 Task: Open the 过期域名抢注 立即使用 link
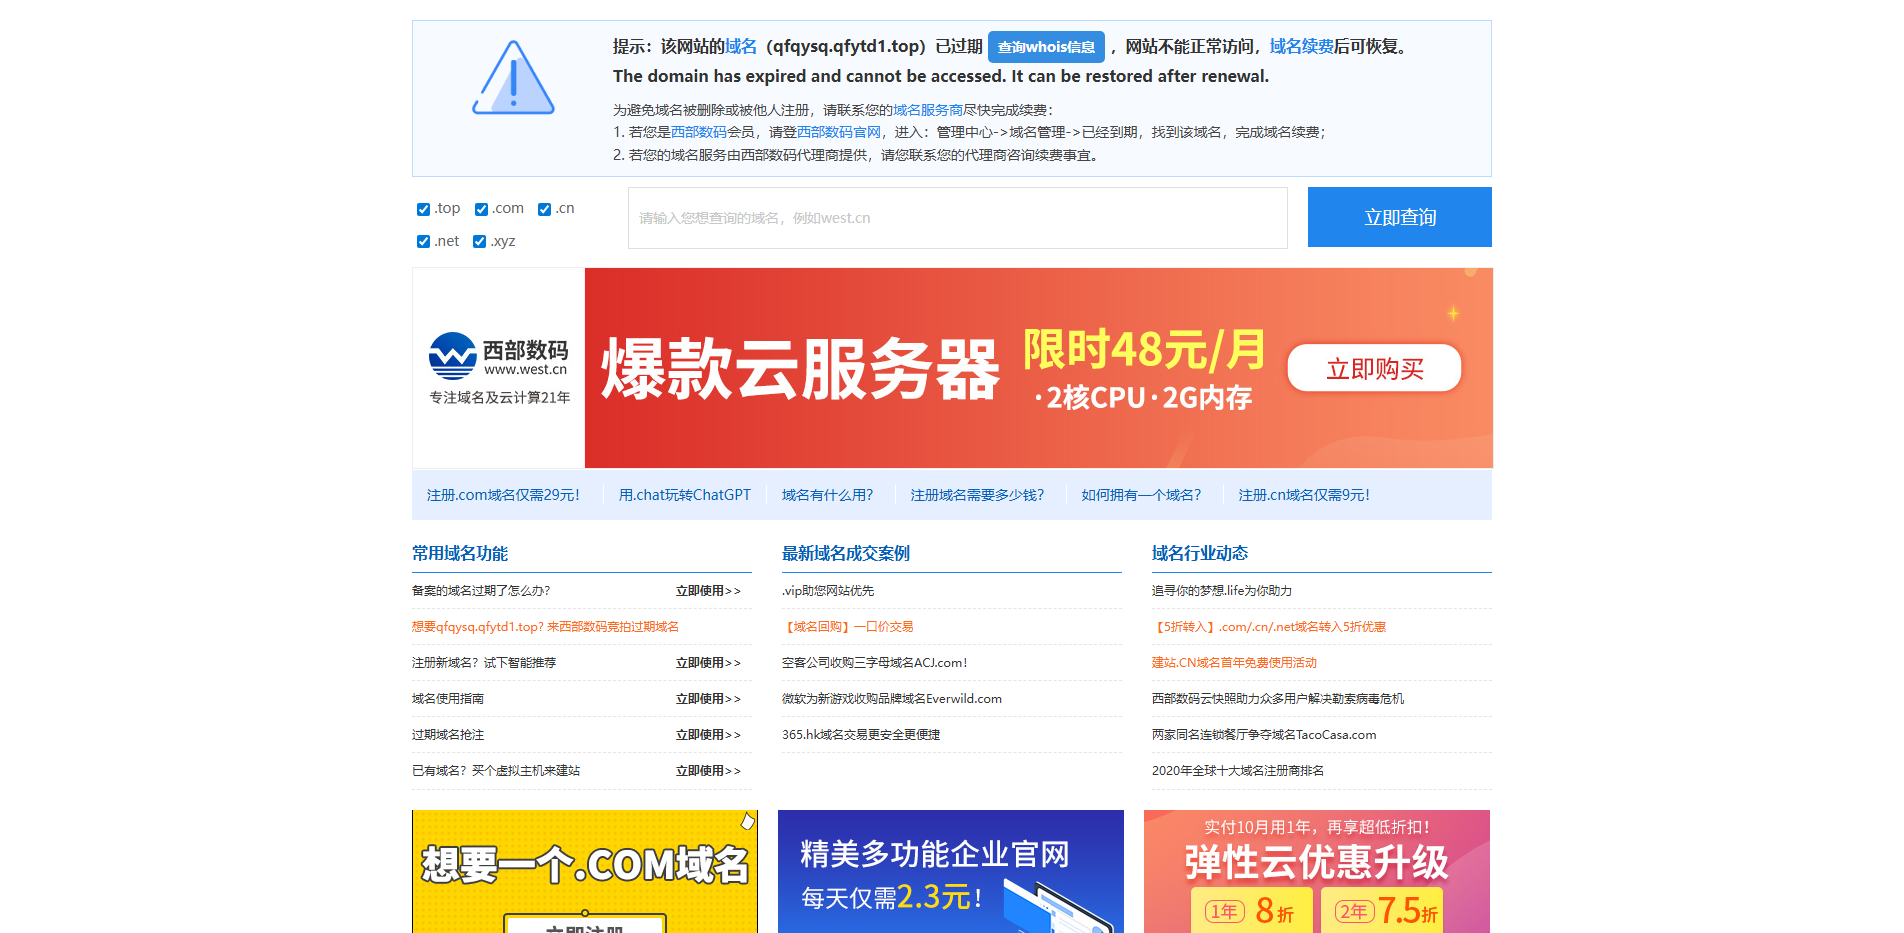coord(709,734)
